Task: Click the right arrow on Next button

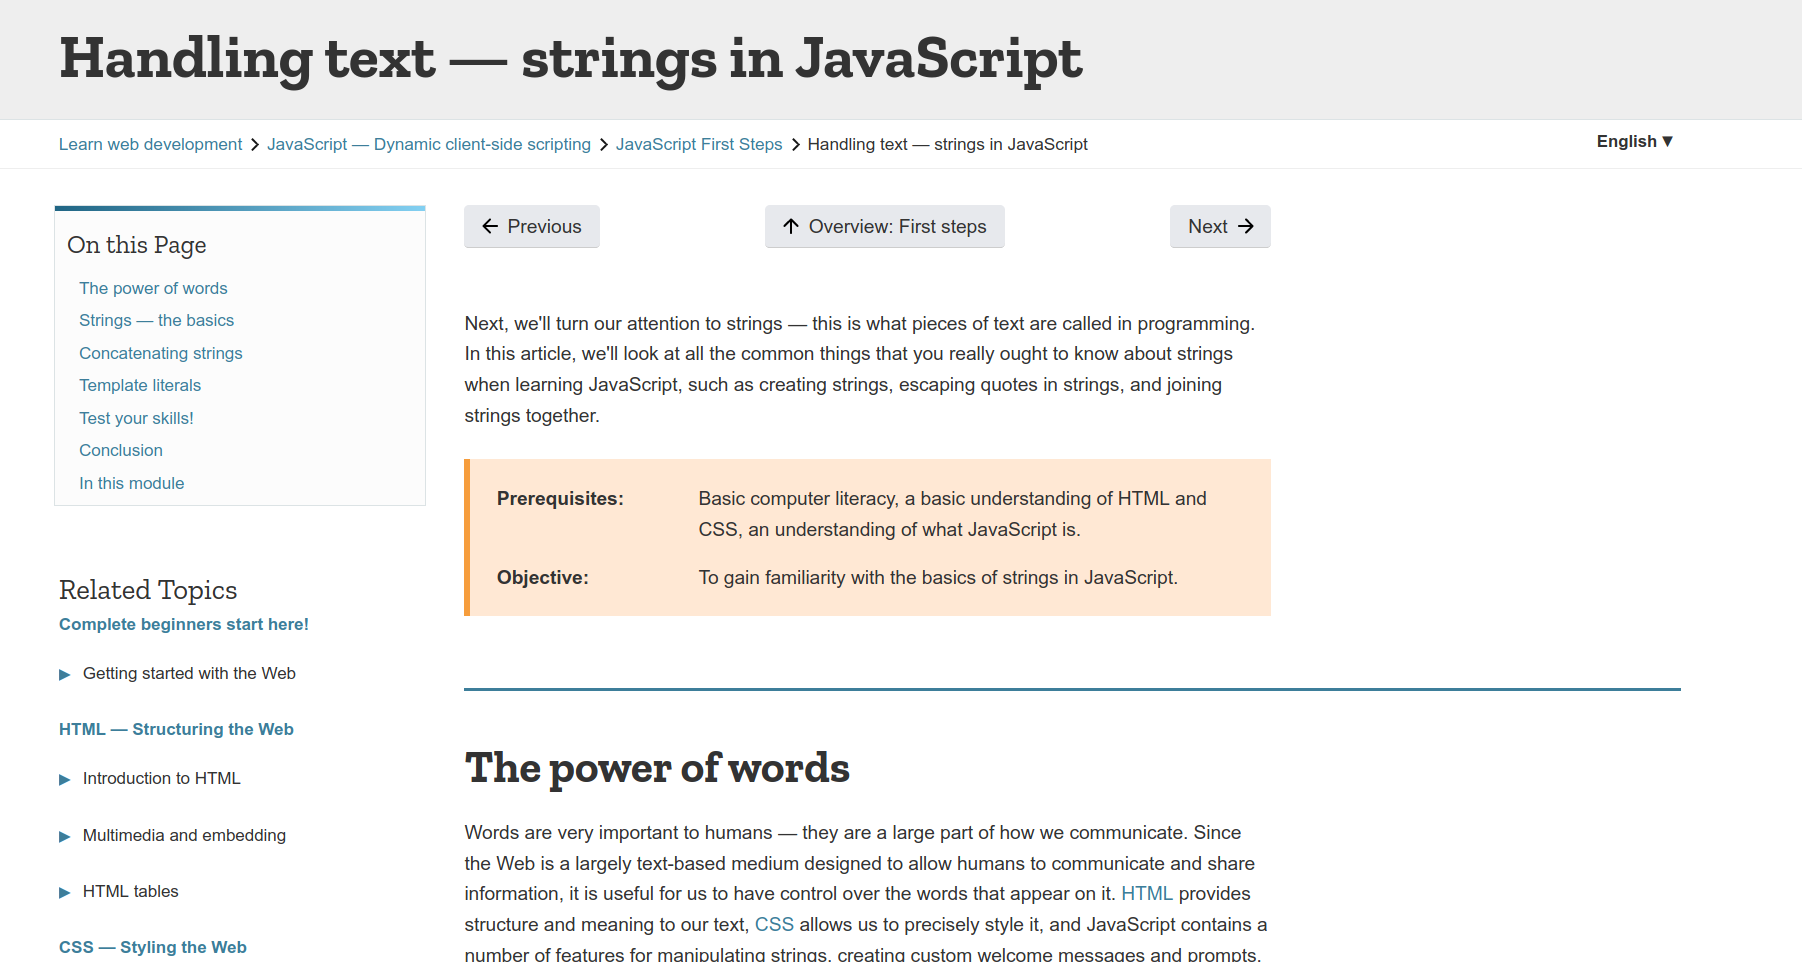Action: pyautogui.click(x=1246, y=226)
